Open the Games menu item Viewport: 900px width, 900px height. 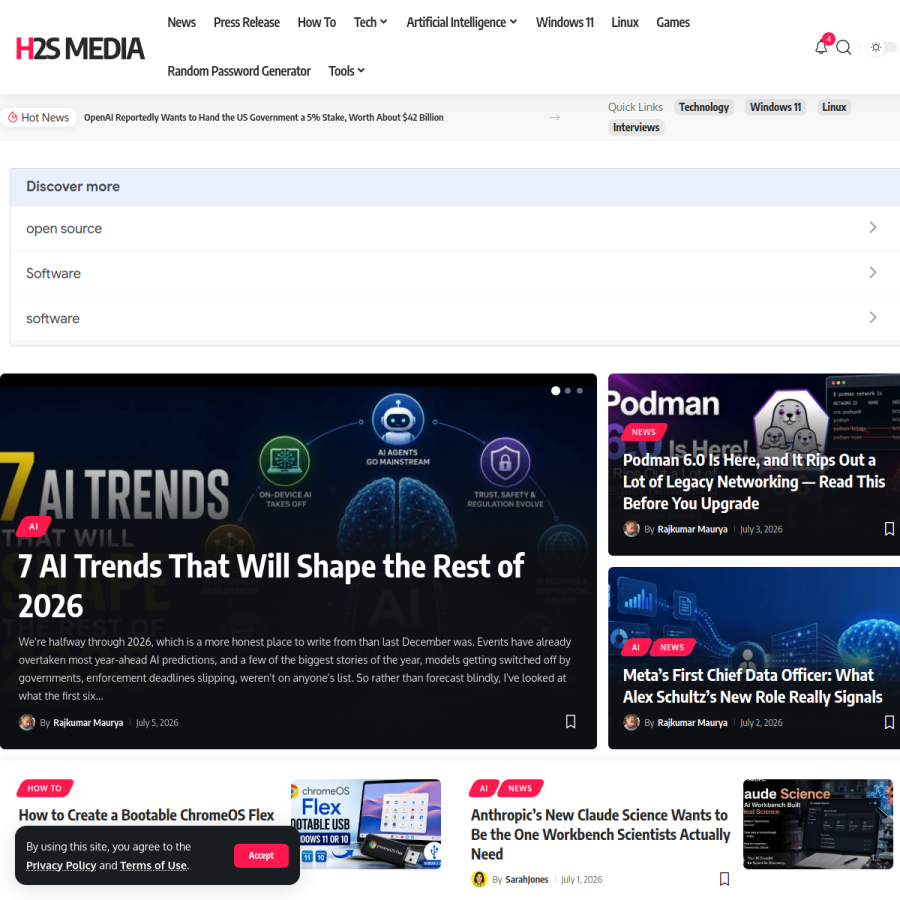point(673,22)
